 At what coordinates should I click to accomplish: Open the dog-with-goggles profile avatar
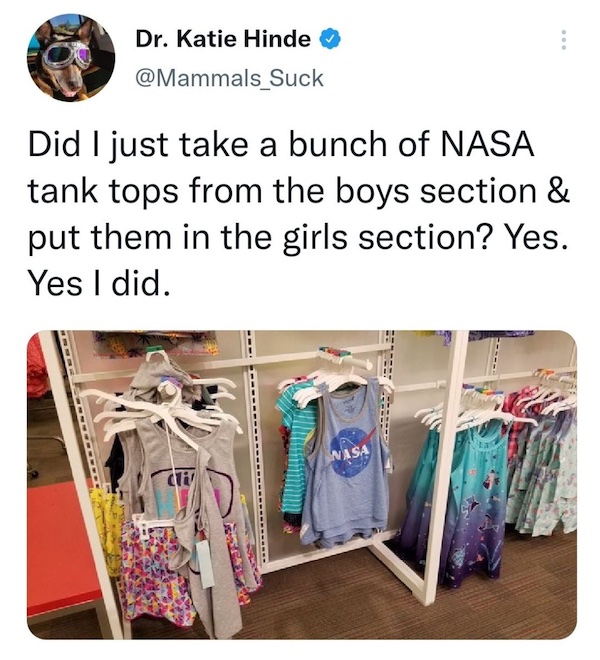(x=71, y=58)
